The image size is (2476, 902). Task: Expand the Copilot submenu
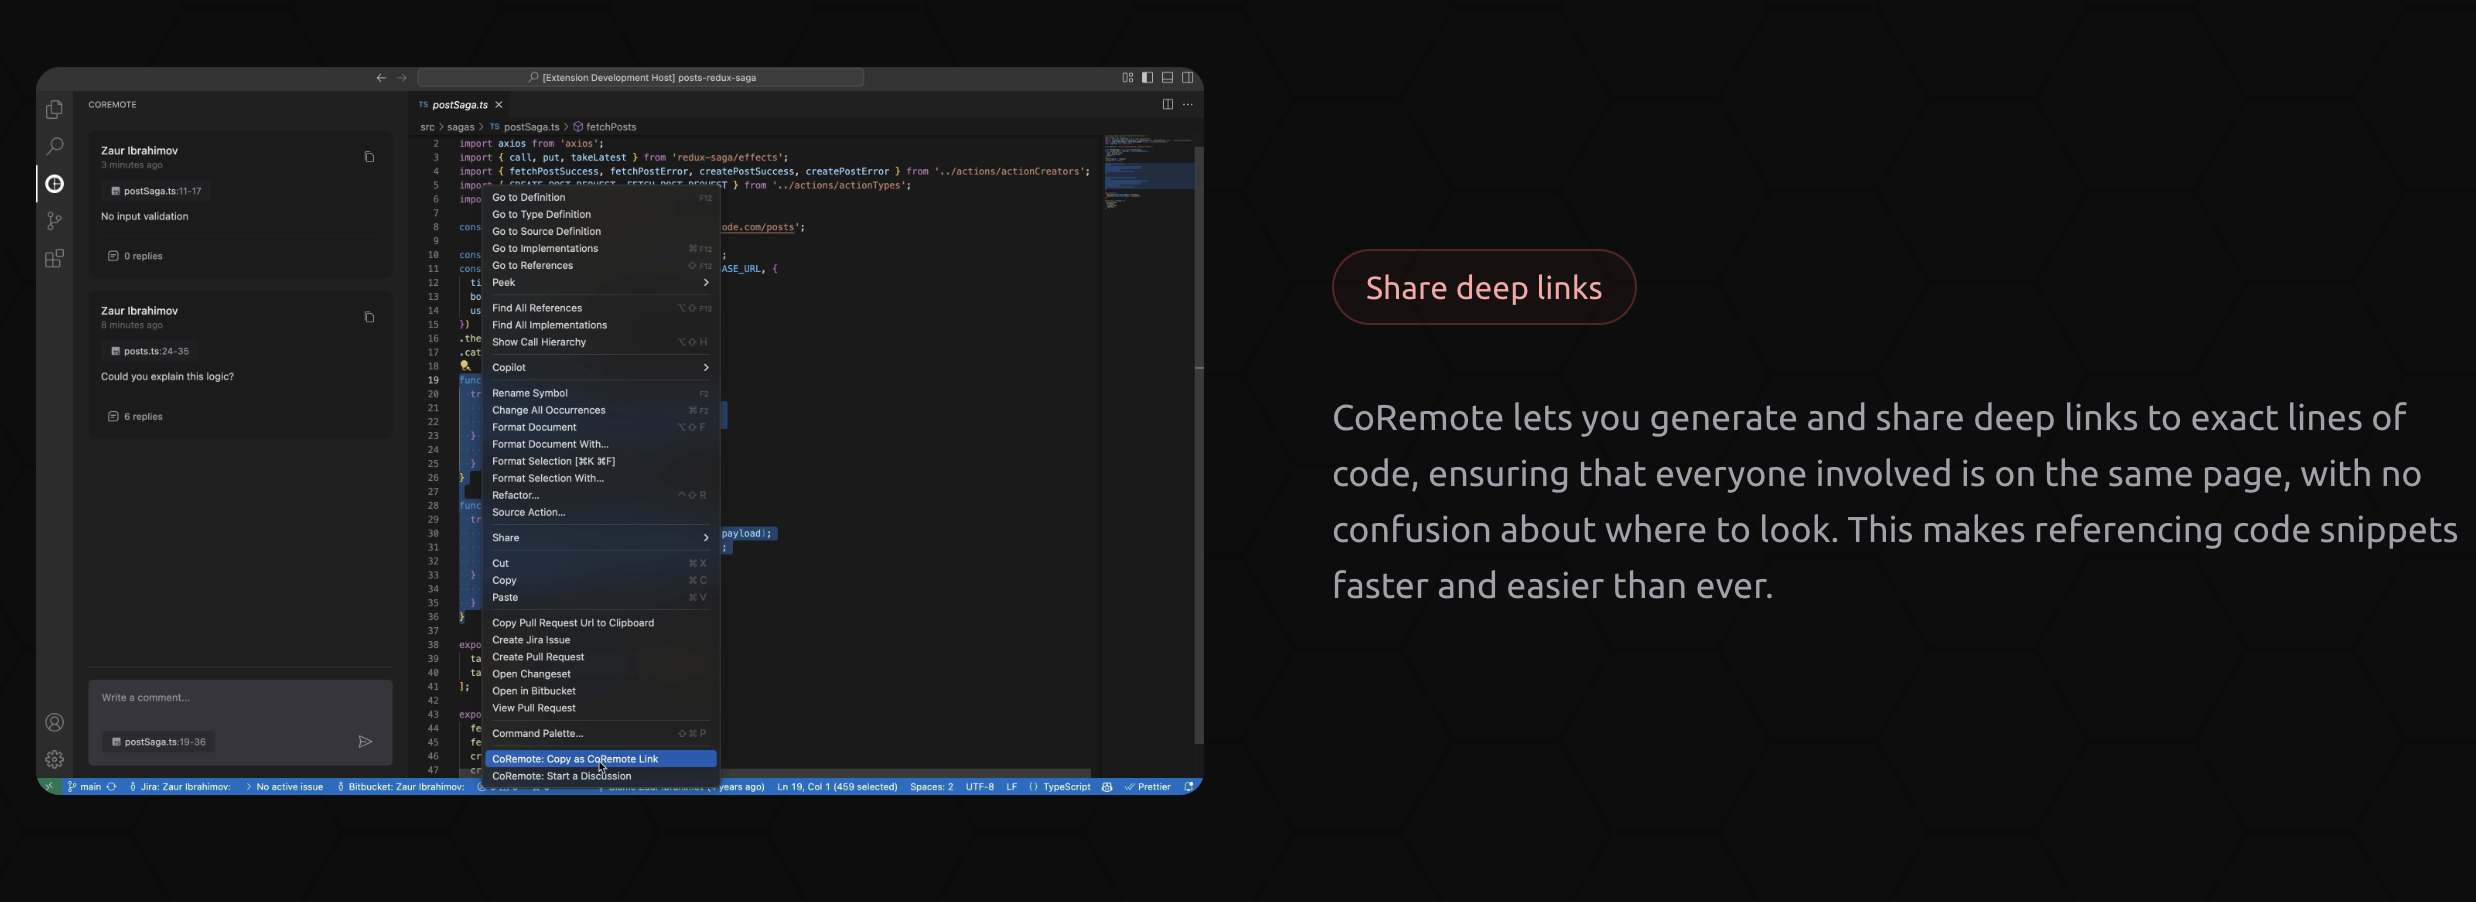point(600,367)
